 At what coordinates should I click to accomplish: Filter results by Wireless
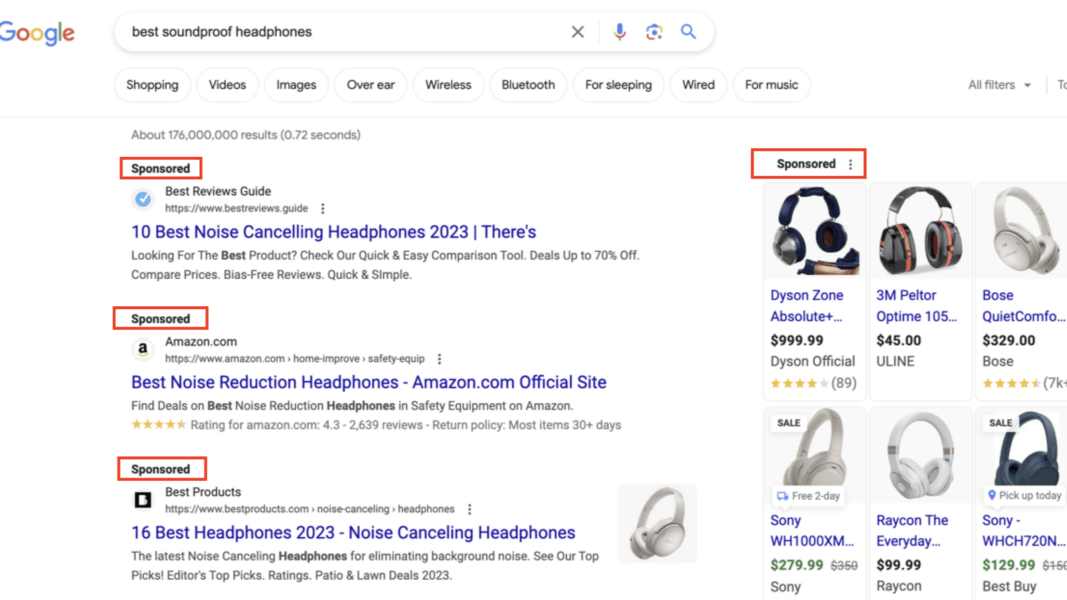448,84
